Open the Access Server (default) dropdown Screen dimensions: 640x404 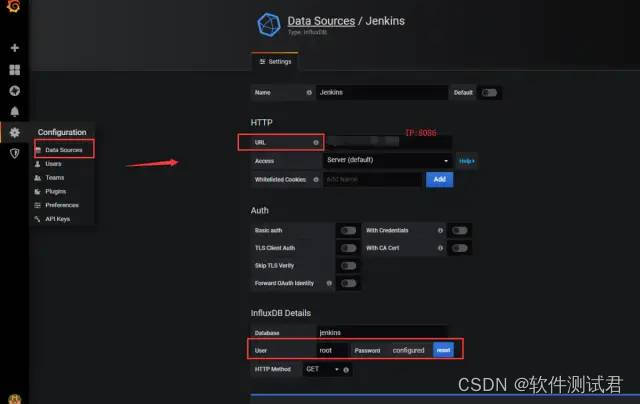pyautogui.click(x=388, y=160)
